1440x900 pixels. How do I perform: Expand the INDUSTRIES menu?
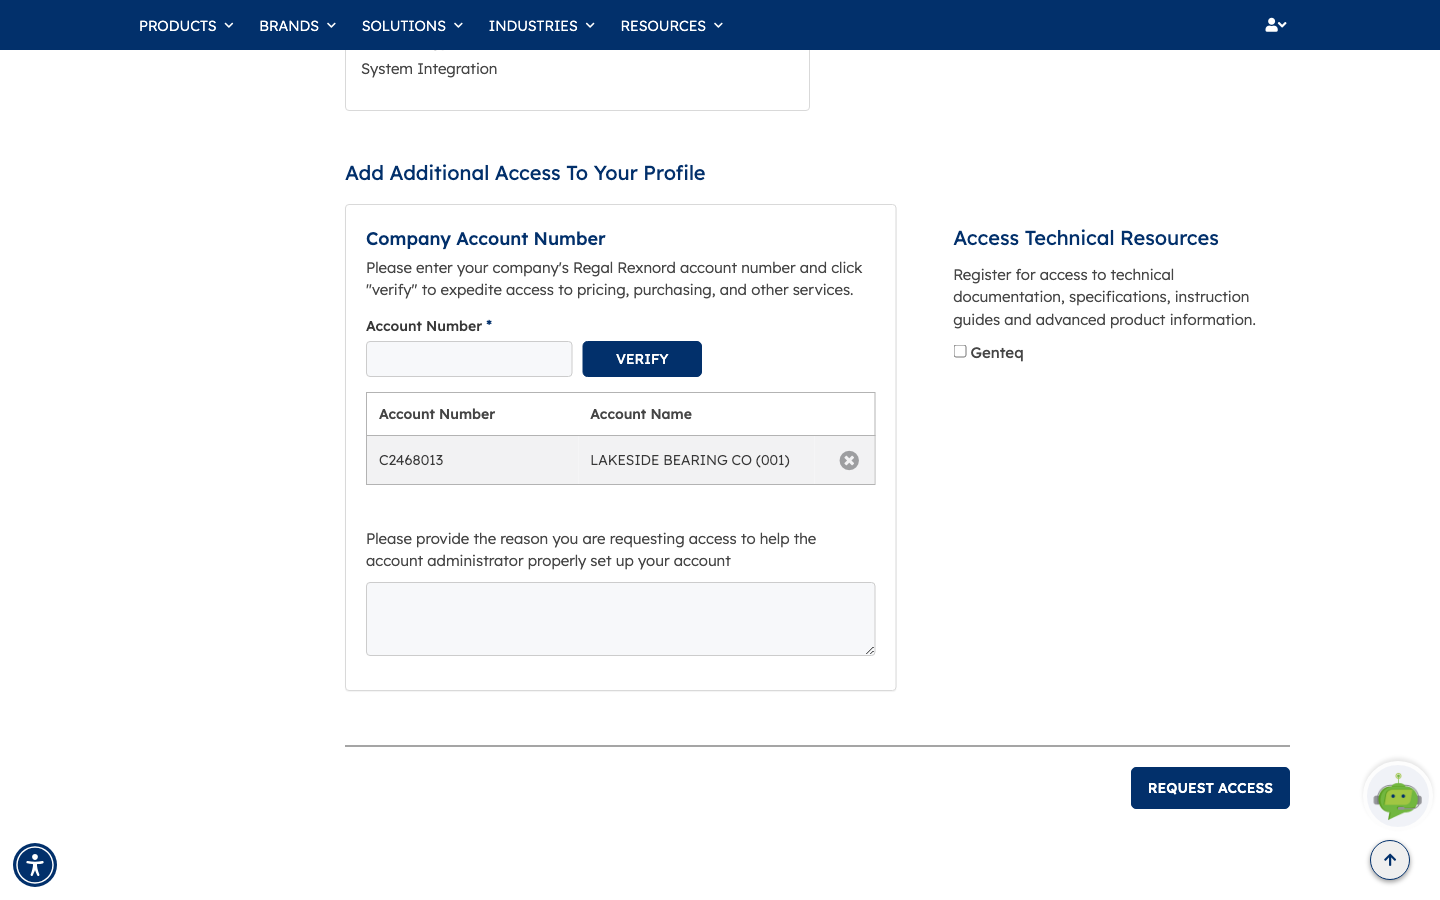[541, 25]
